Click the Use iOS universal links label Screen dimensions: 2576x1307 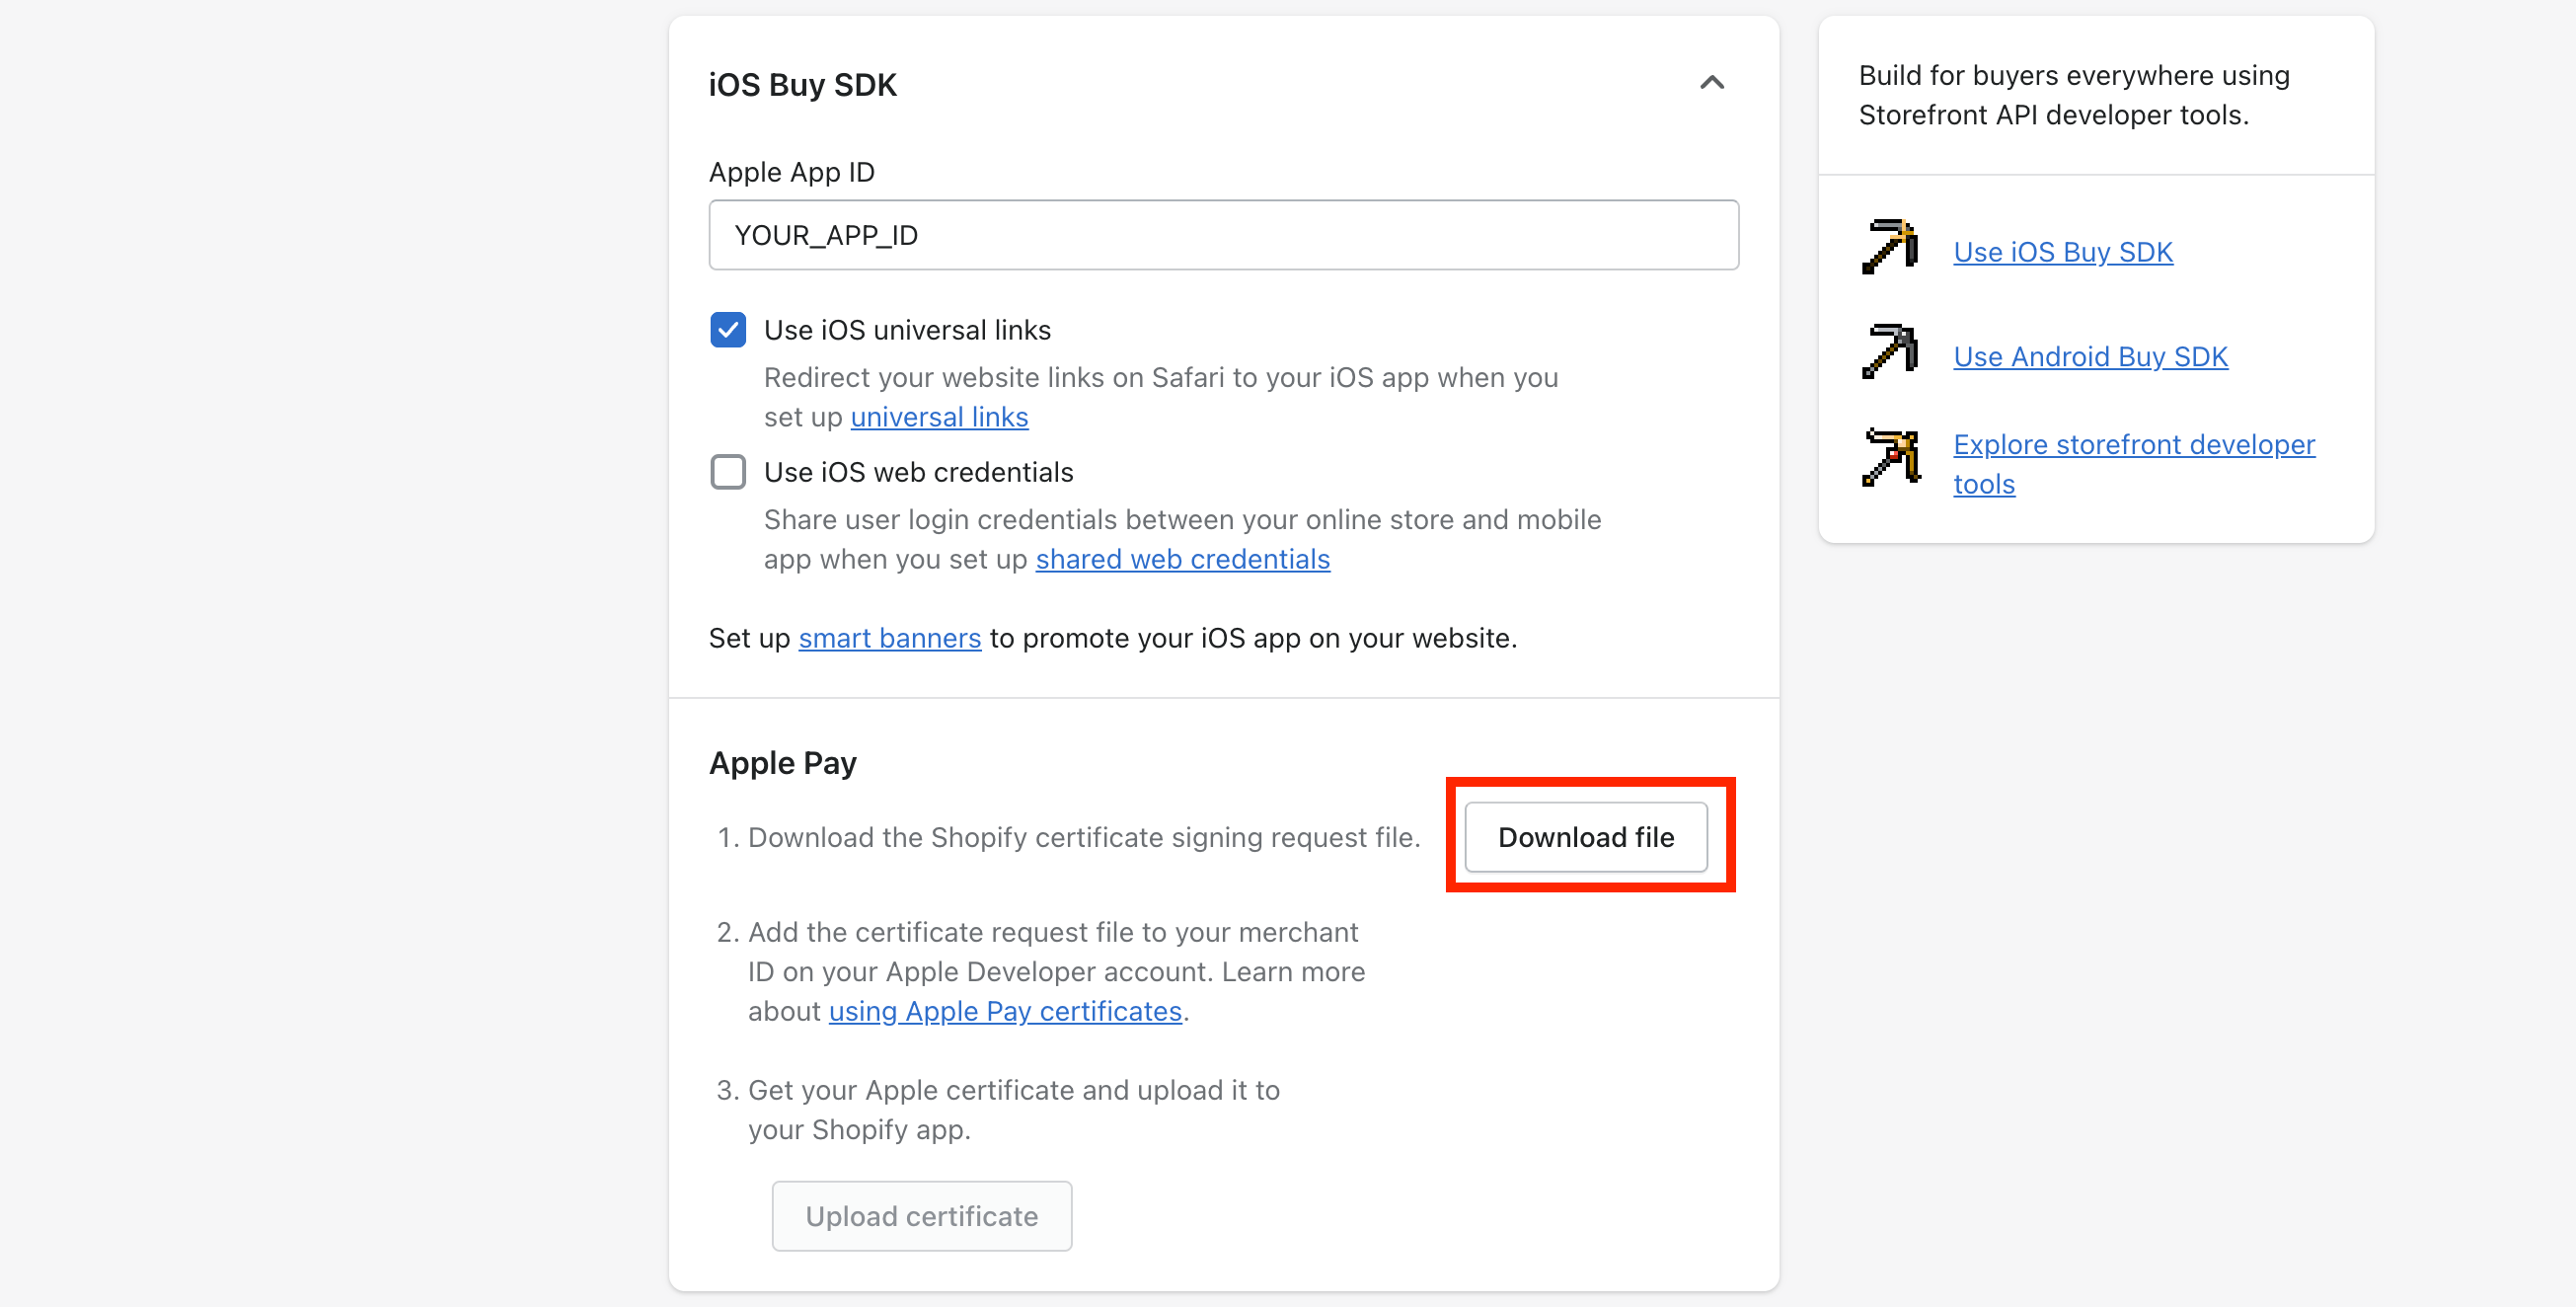pyautogui.click(x=907, y=330)
